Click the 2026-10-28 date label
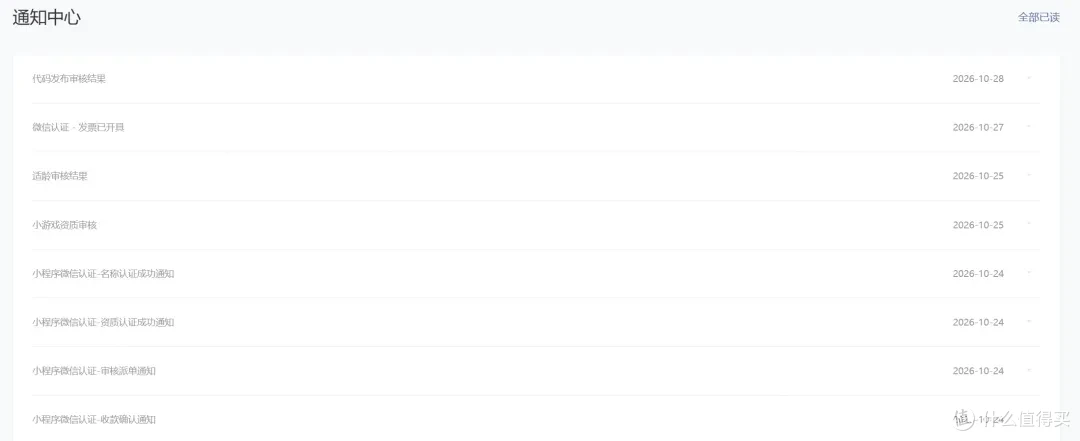 [x=978, y=79]
